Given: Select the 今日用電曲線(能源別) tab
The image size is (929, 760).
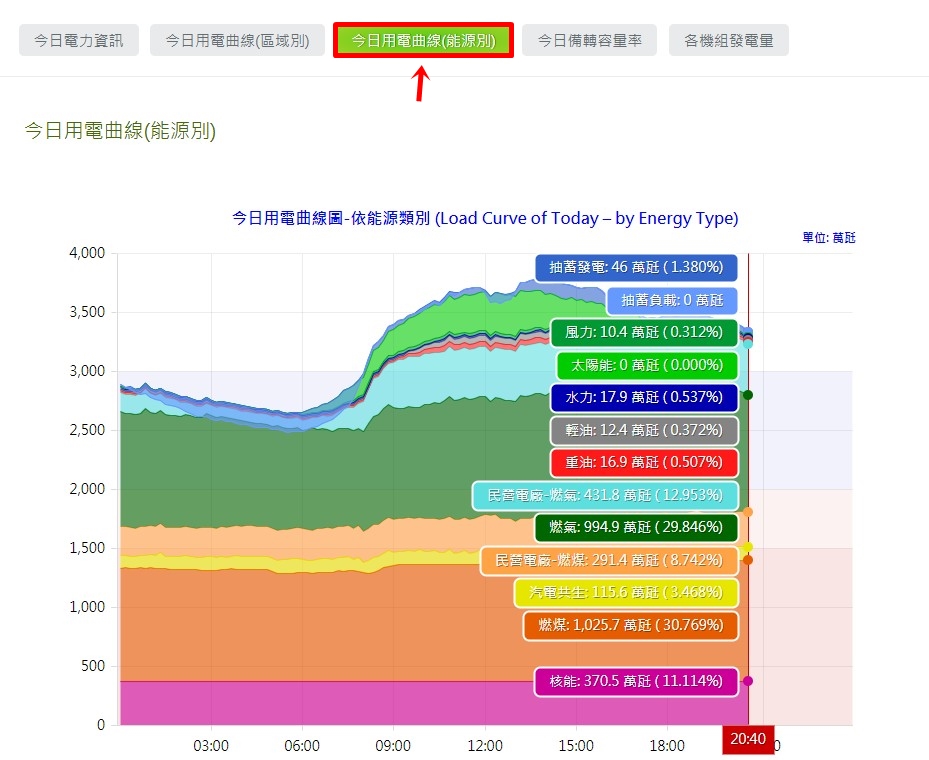Looking at the screenshot, I should pos(423,40).
